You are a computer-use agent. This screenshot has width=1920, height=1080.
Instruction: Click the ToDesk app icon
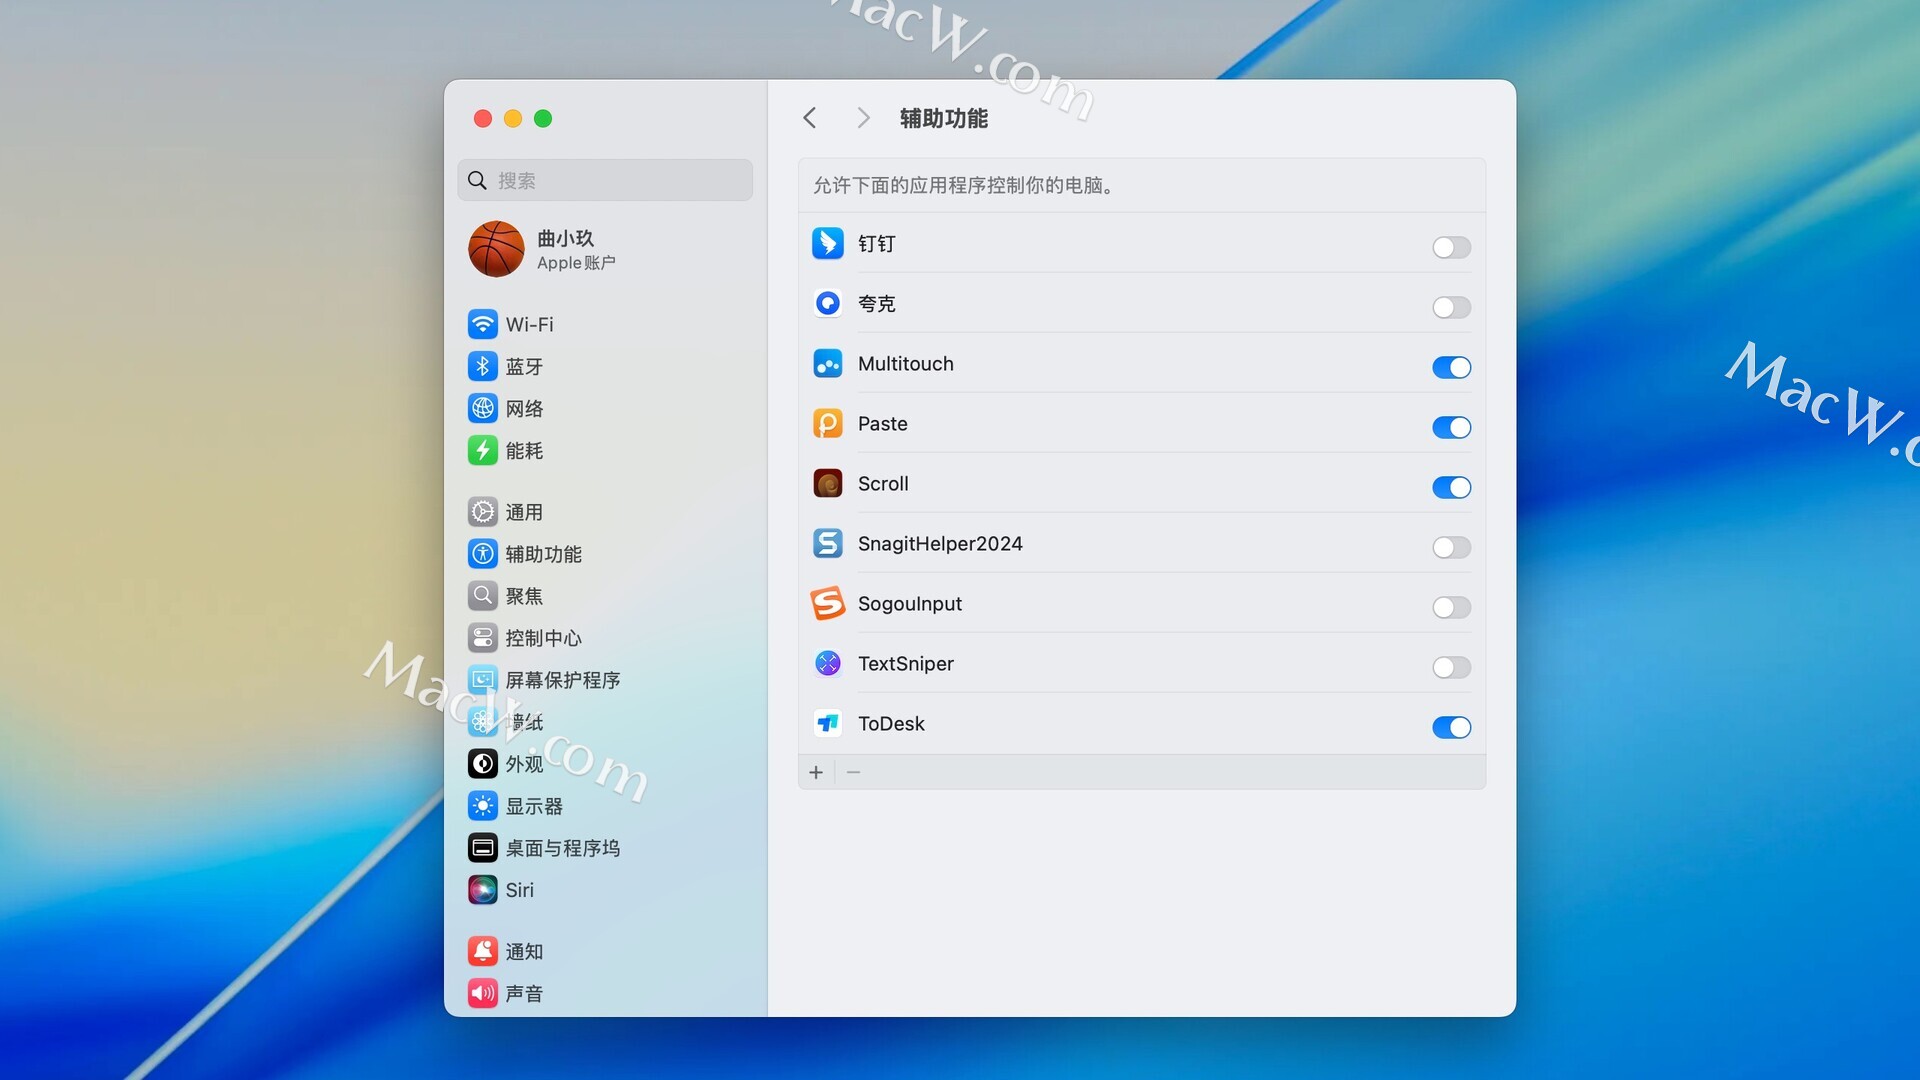pyautogui.click(x=827, y=724)
